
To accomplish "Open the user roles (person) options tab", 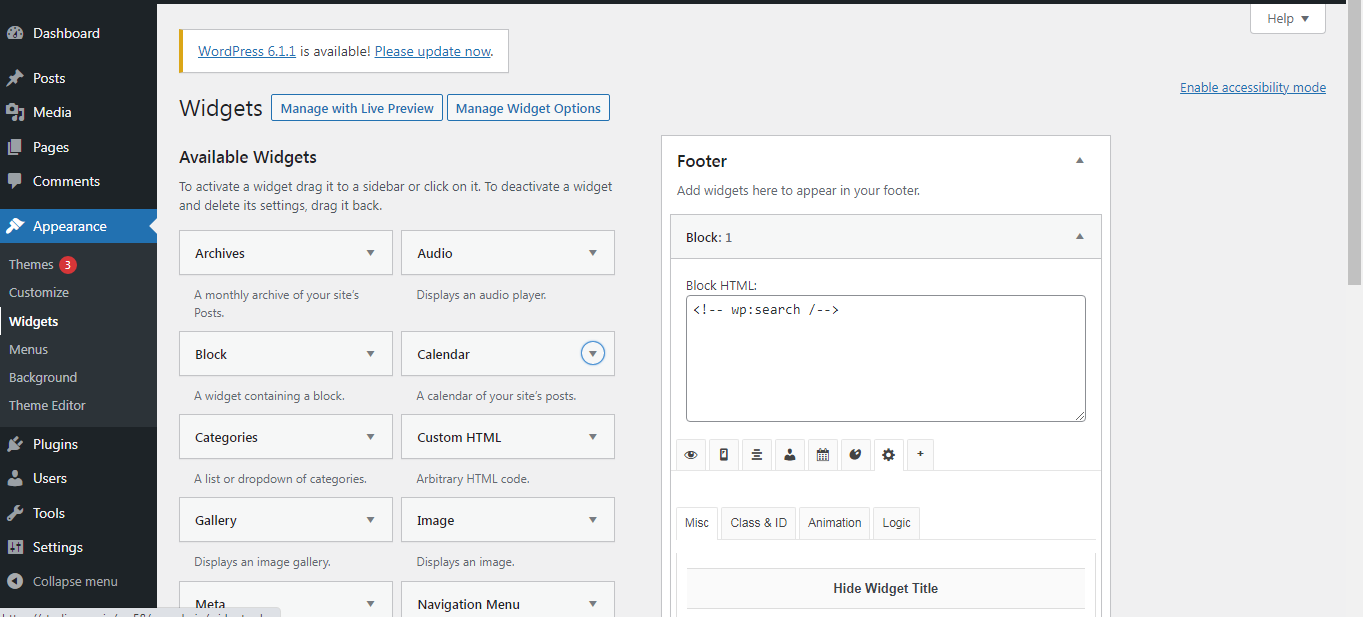I will coord(789,454).
